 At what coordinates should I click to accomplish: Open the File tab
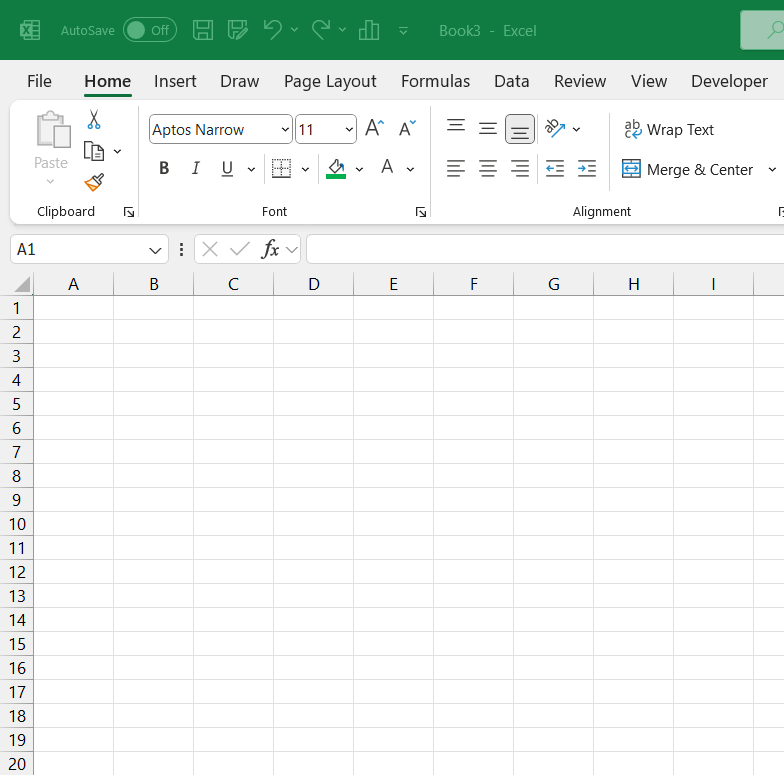coord(39,81)
